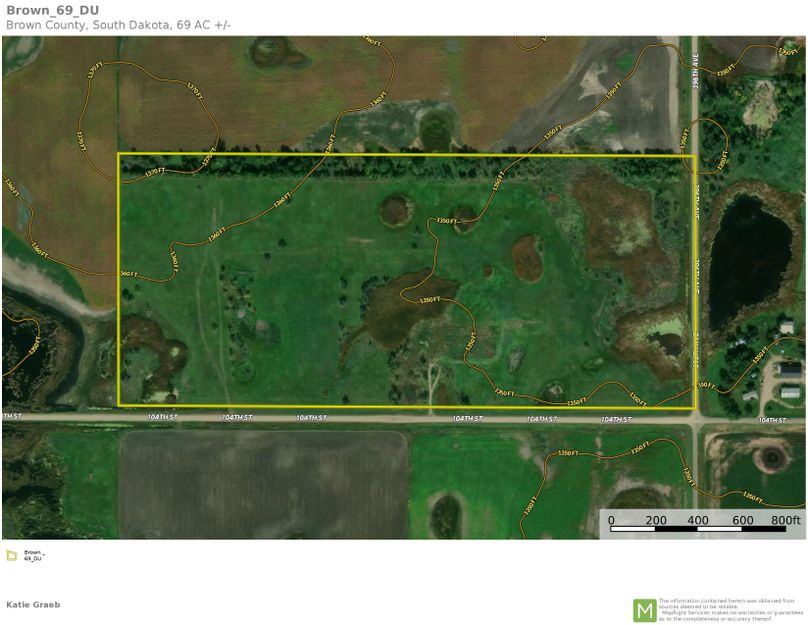Select the 800ft mark on scale bar
This screenshot has height=625, width=808.
pyautogui.click(x=785, y=520)
